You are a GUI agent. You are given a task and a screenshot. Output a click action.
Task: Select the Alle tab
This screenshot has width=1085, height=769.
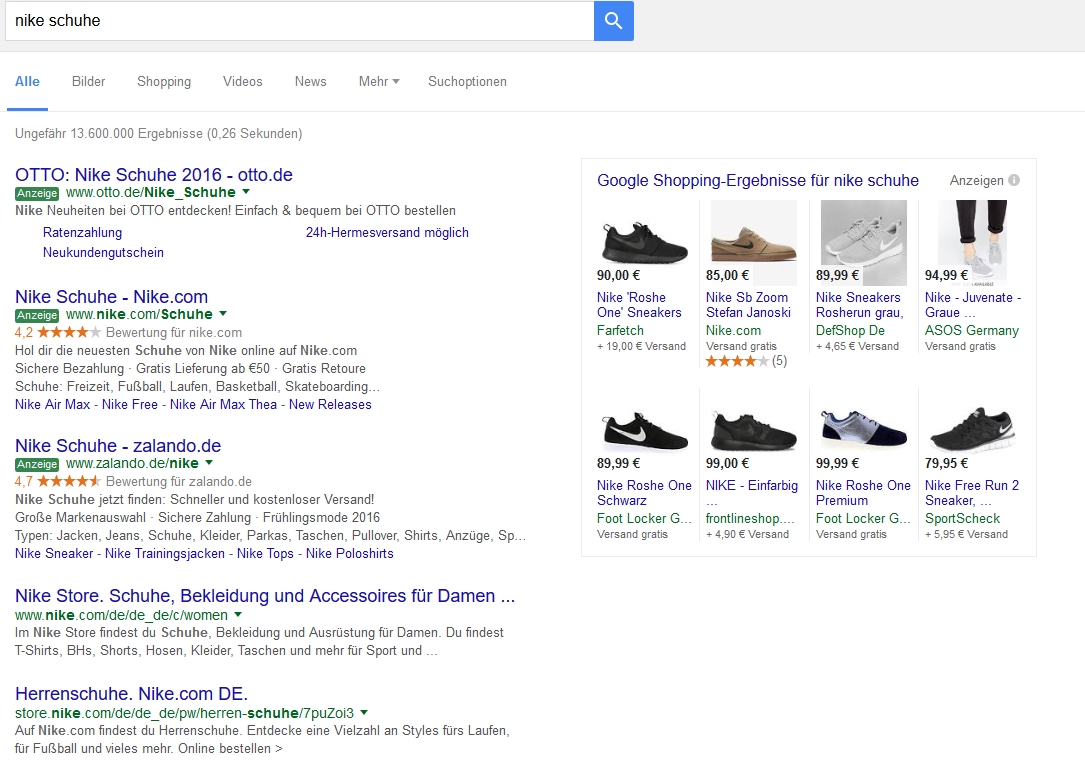27,82
